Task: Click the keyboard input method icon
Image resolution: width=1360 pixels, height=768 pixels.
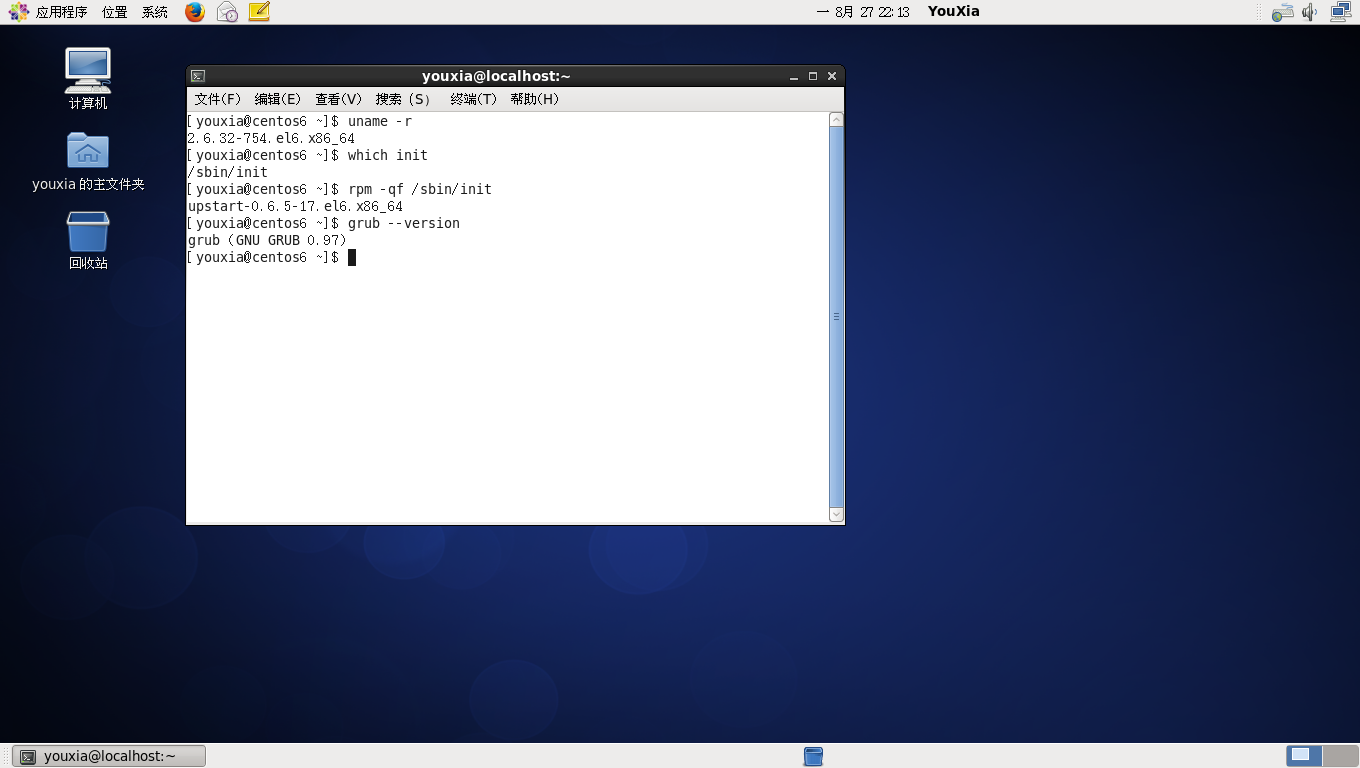Action: click(x=1282, y=12)
